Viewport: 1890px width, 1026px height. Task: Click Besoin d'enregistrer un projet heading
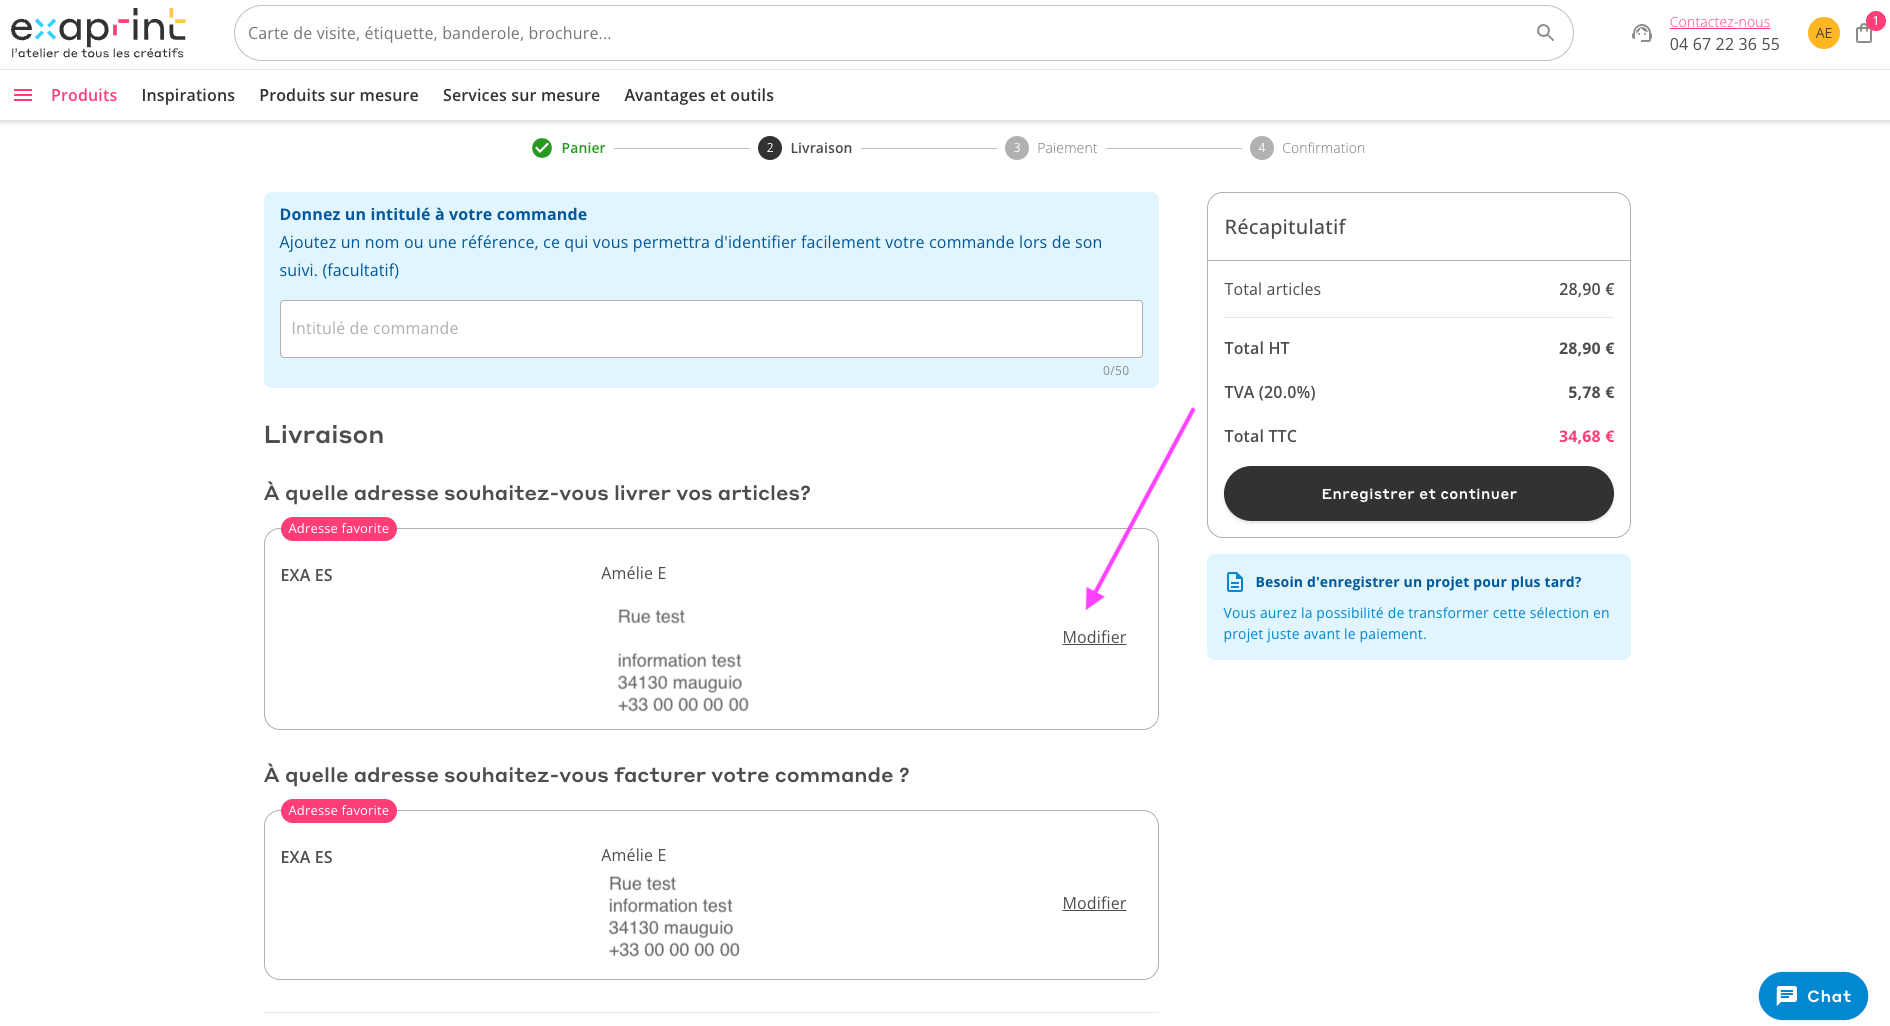[1418, 582]
